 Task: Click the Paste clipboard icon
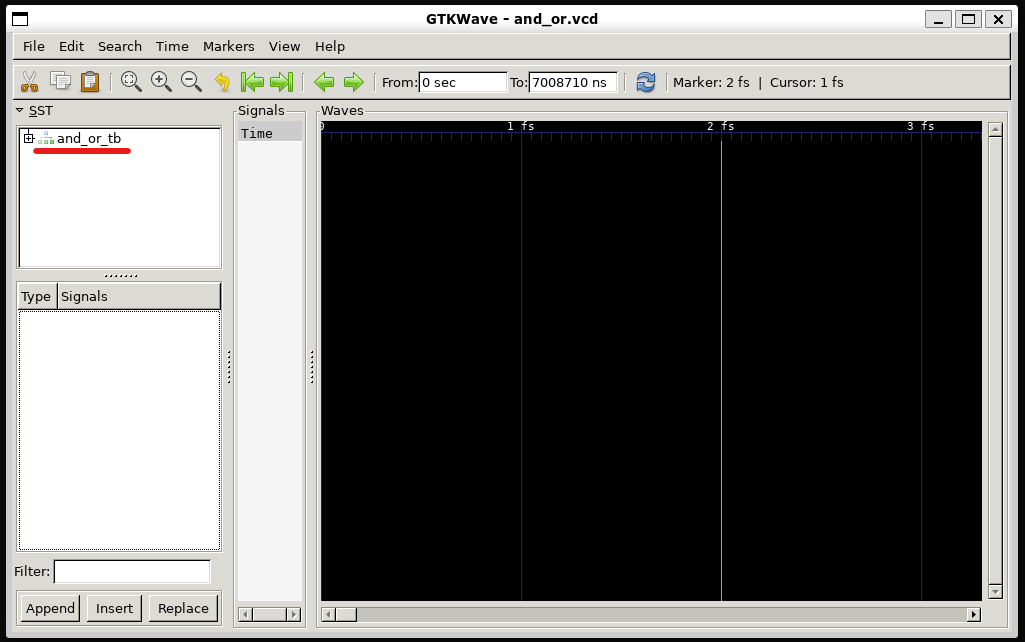click(90, 81)
